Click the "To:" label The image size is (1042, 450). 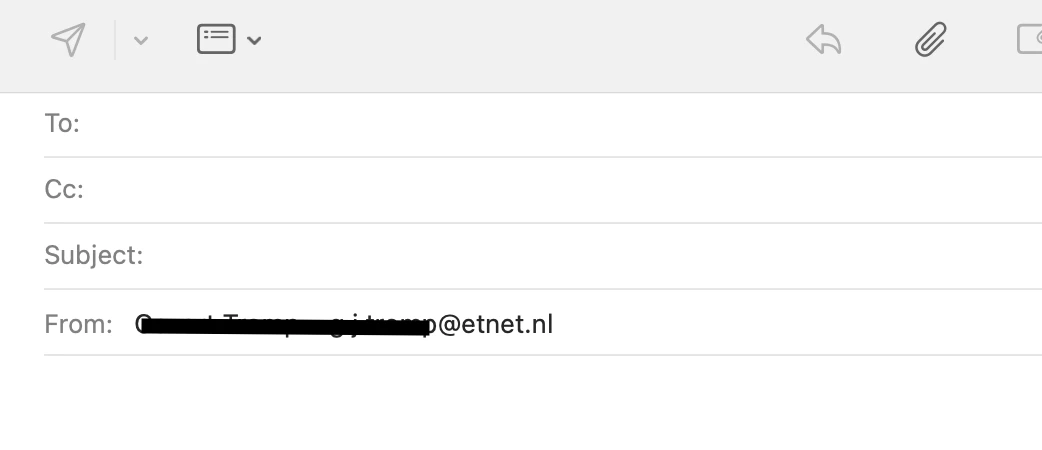[62, 124]
